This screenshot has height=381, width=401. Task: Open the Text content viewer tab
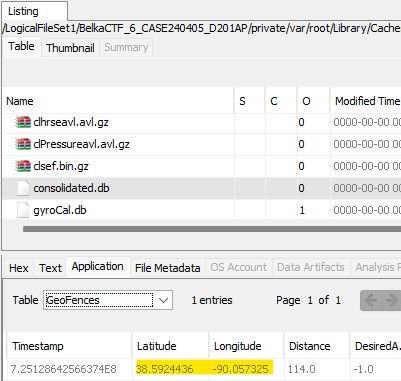point(50,268)
